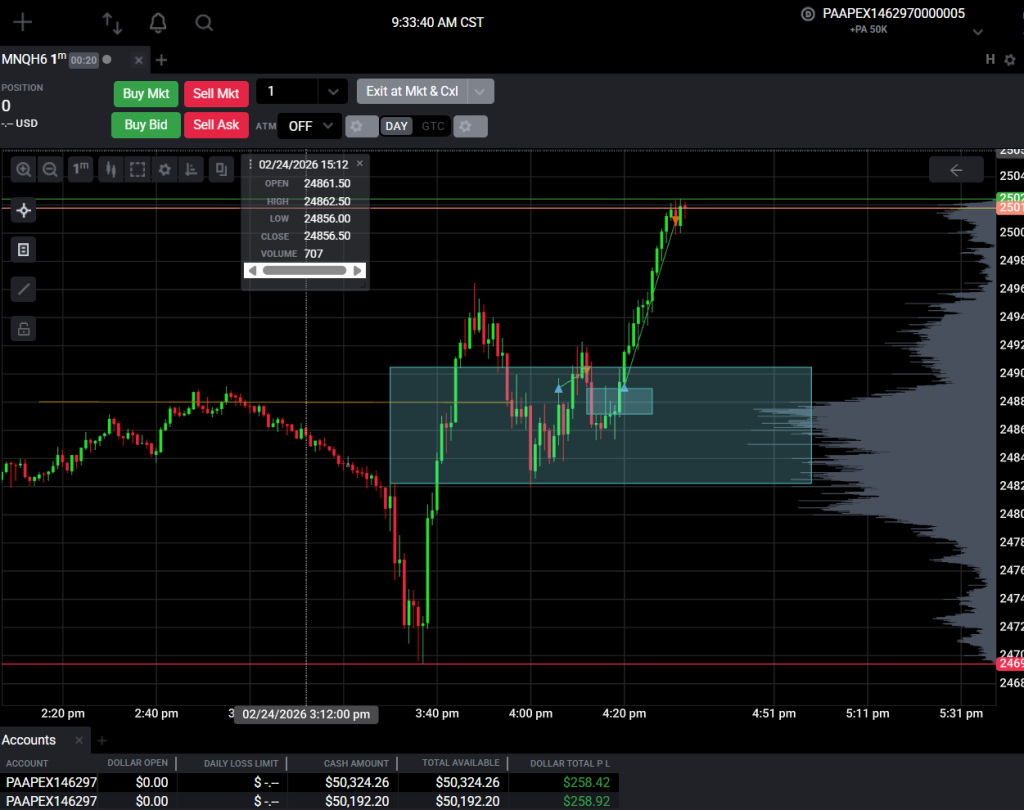The width and height of the screenshot is (1024, 810).
Task: Switch to the Accounts tab
Action: click(x=29, y=740)
